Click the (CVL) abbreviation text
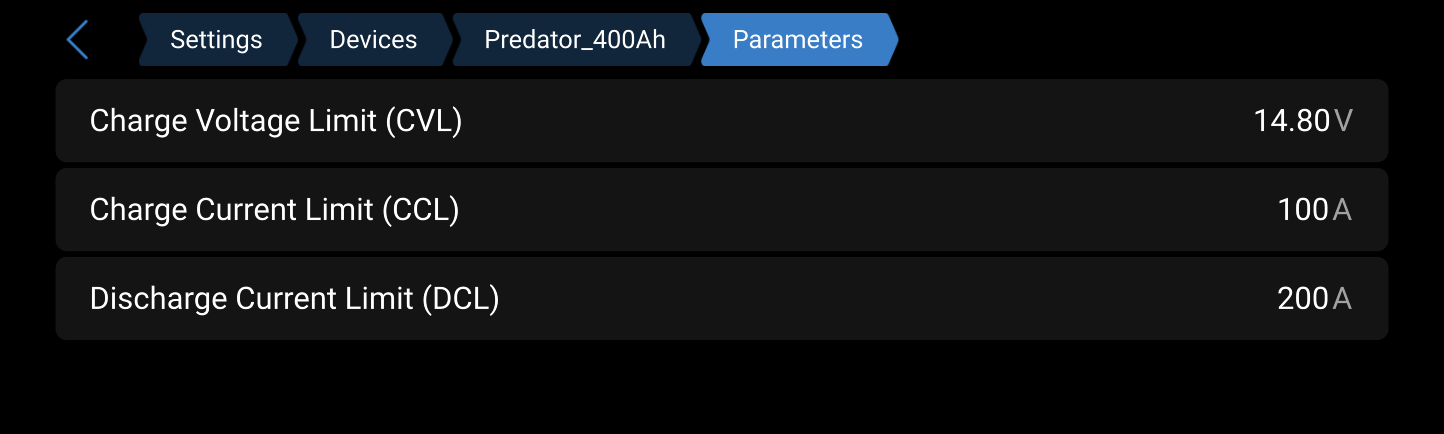This screenshot has width=1444, height=434. 423,121
